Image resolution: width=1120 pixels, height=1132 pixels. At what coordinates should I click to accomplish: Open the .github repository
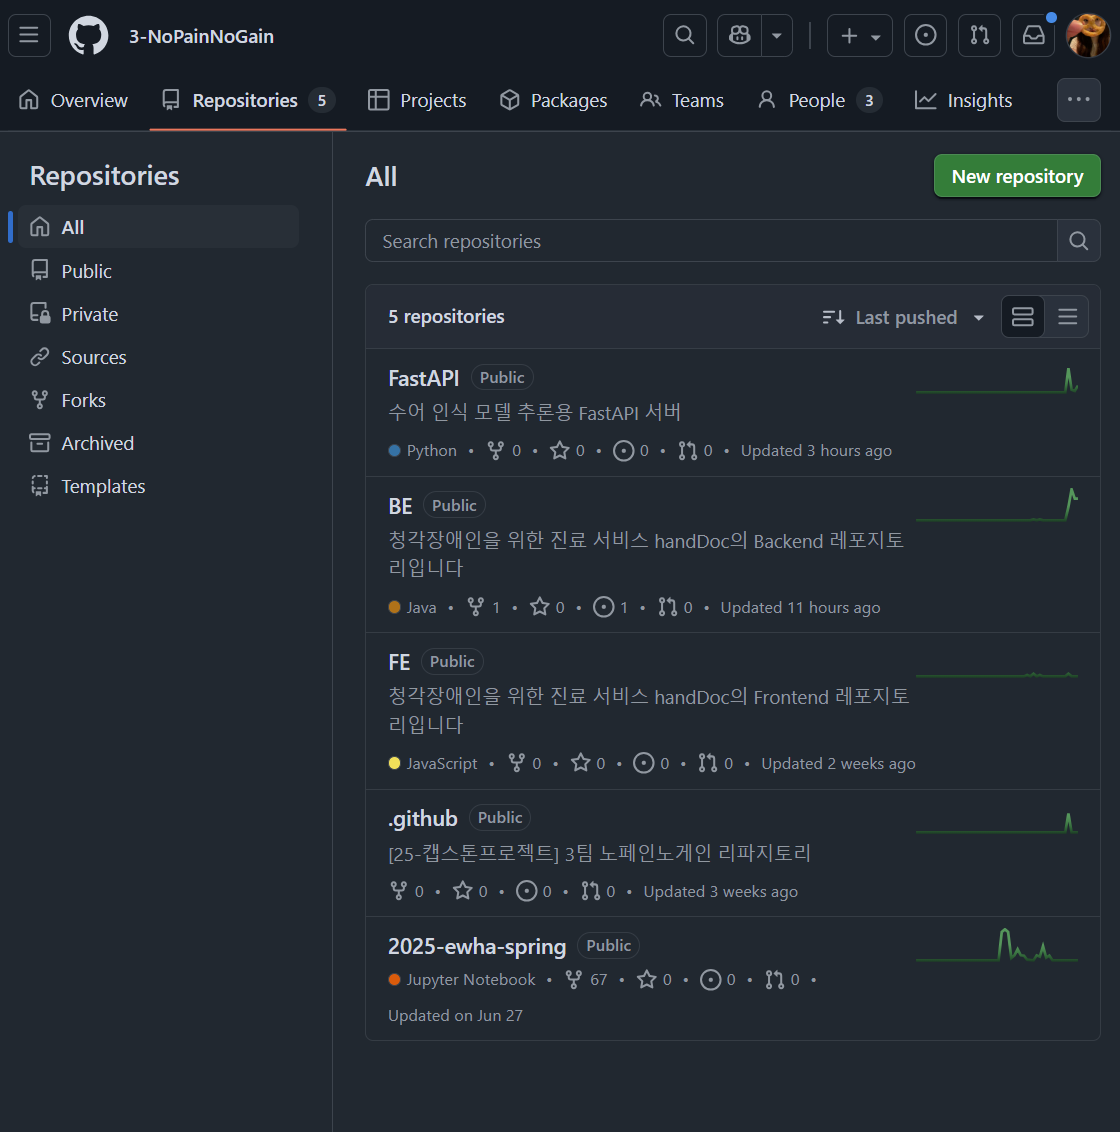pyautogui.click(x=422, y=818)
